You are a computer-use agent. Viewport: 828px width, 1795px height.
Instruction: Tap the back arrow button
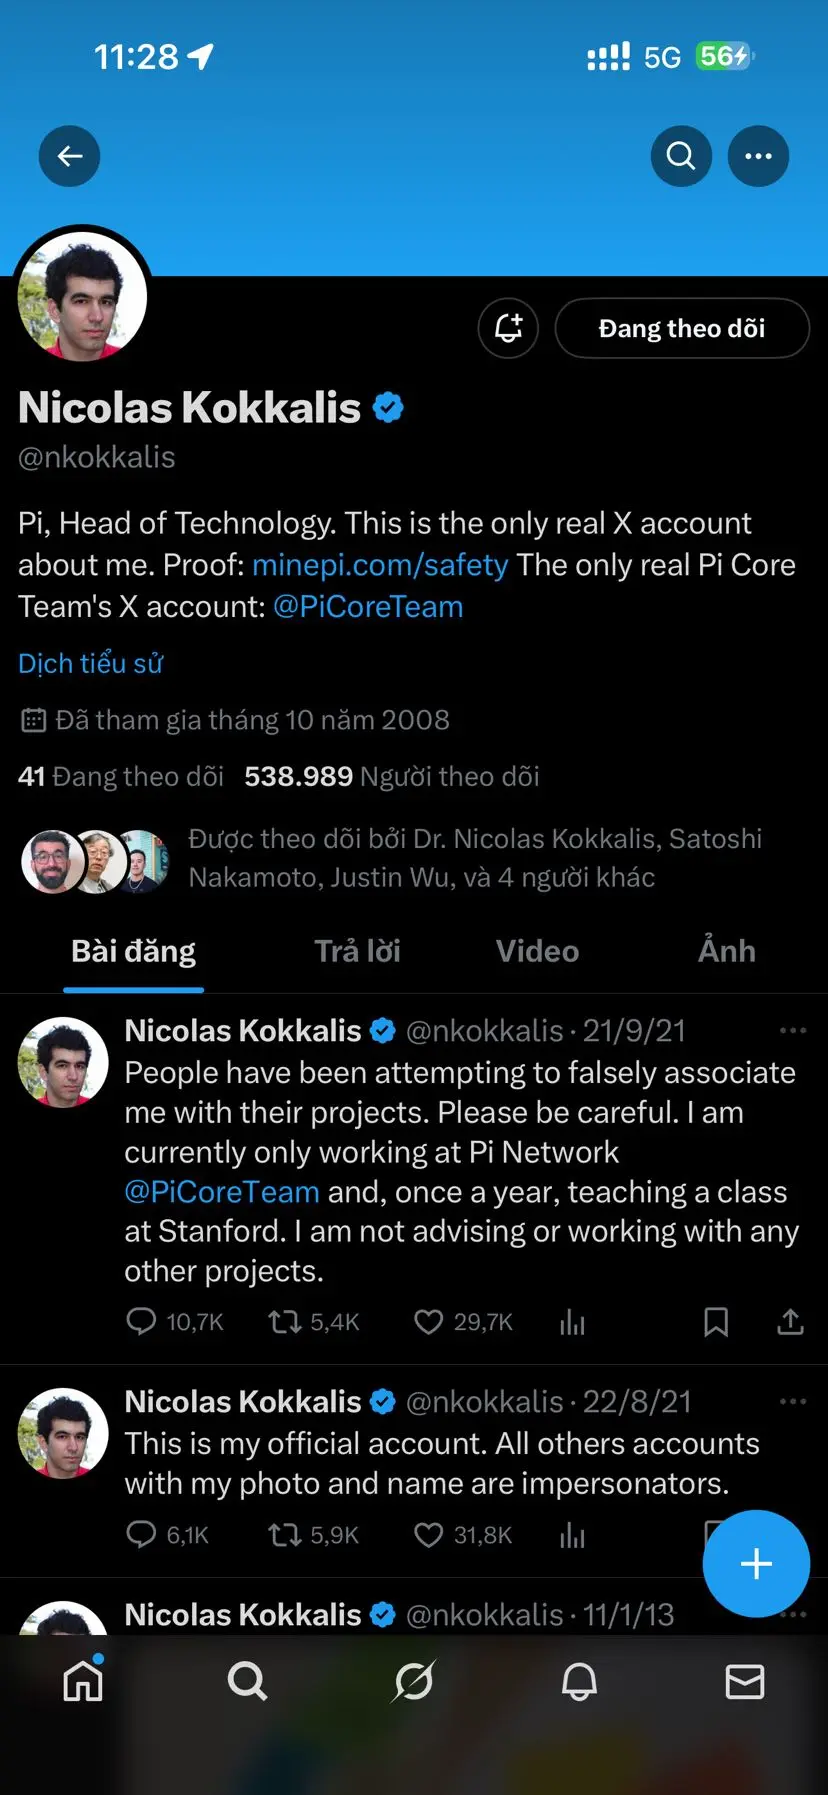pos(69,156)
